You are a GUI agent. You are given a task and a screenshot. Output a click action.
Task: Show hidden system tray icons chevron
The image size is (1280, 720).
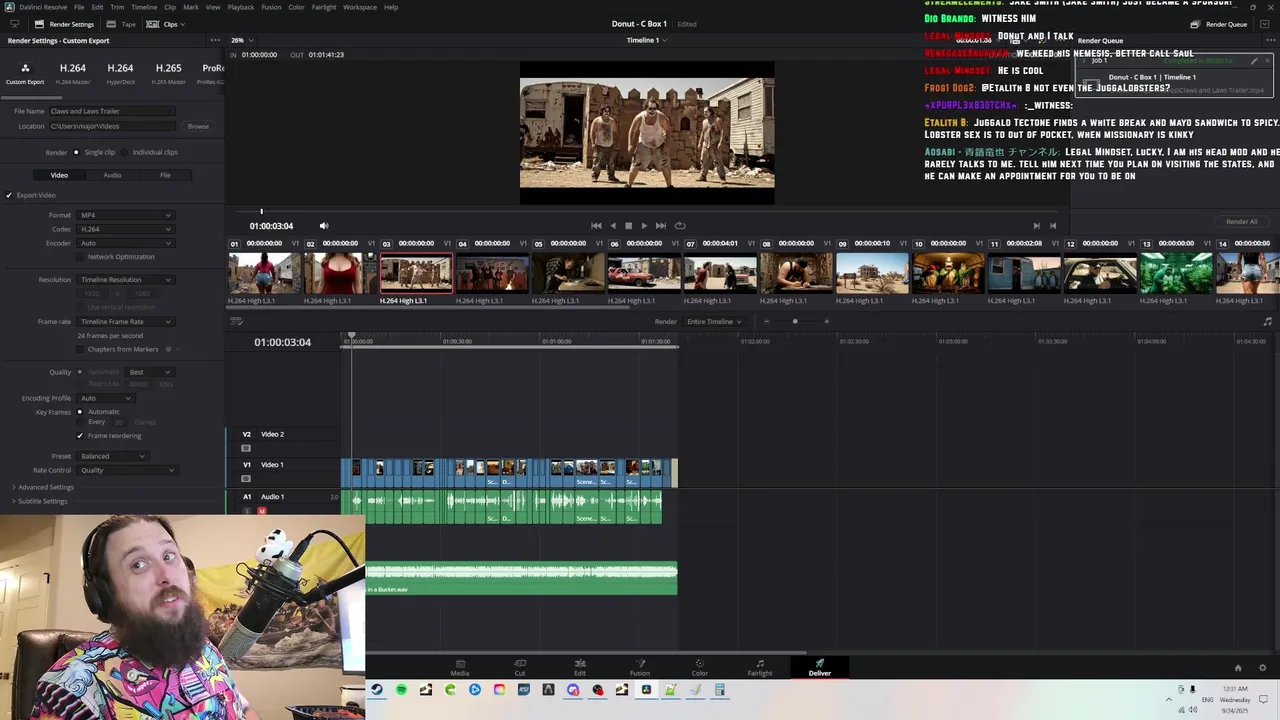click(x=1168, y=699)
